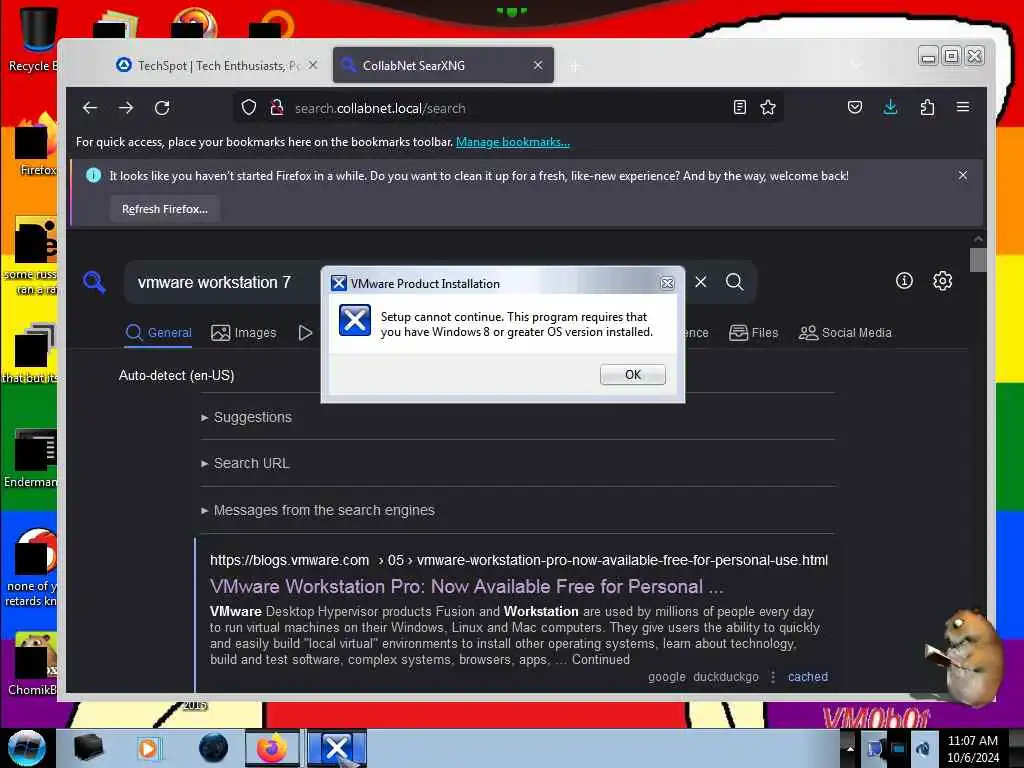Select VMware installer taskbar button
The image size is (1024, 768).
point(336,748)
